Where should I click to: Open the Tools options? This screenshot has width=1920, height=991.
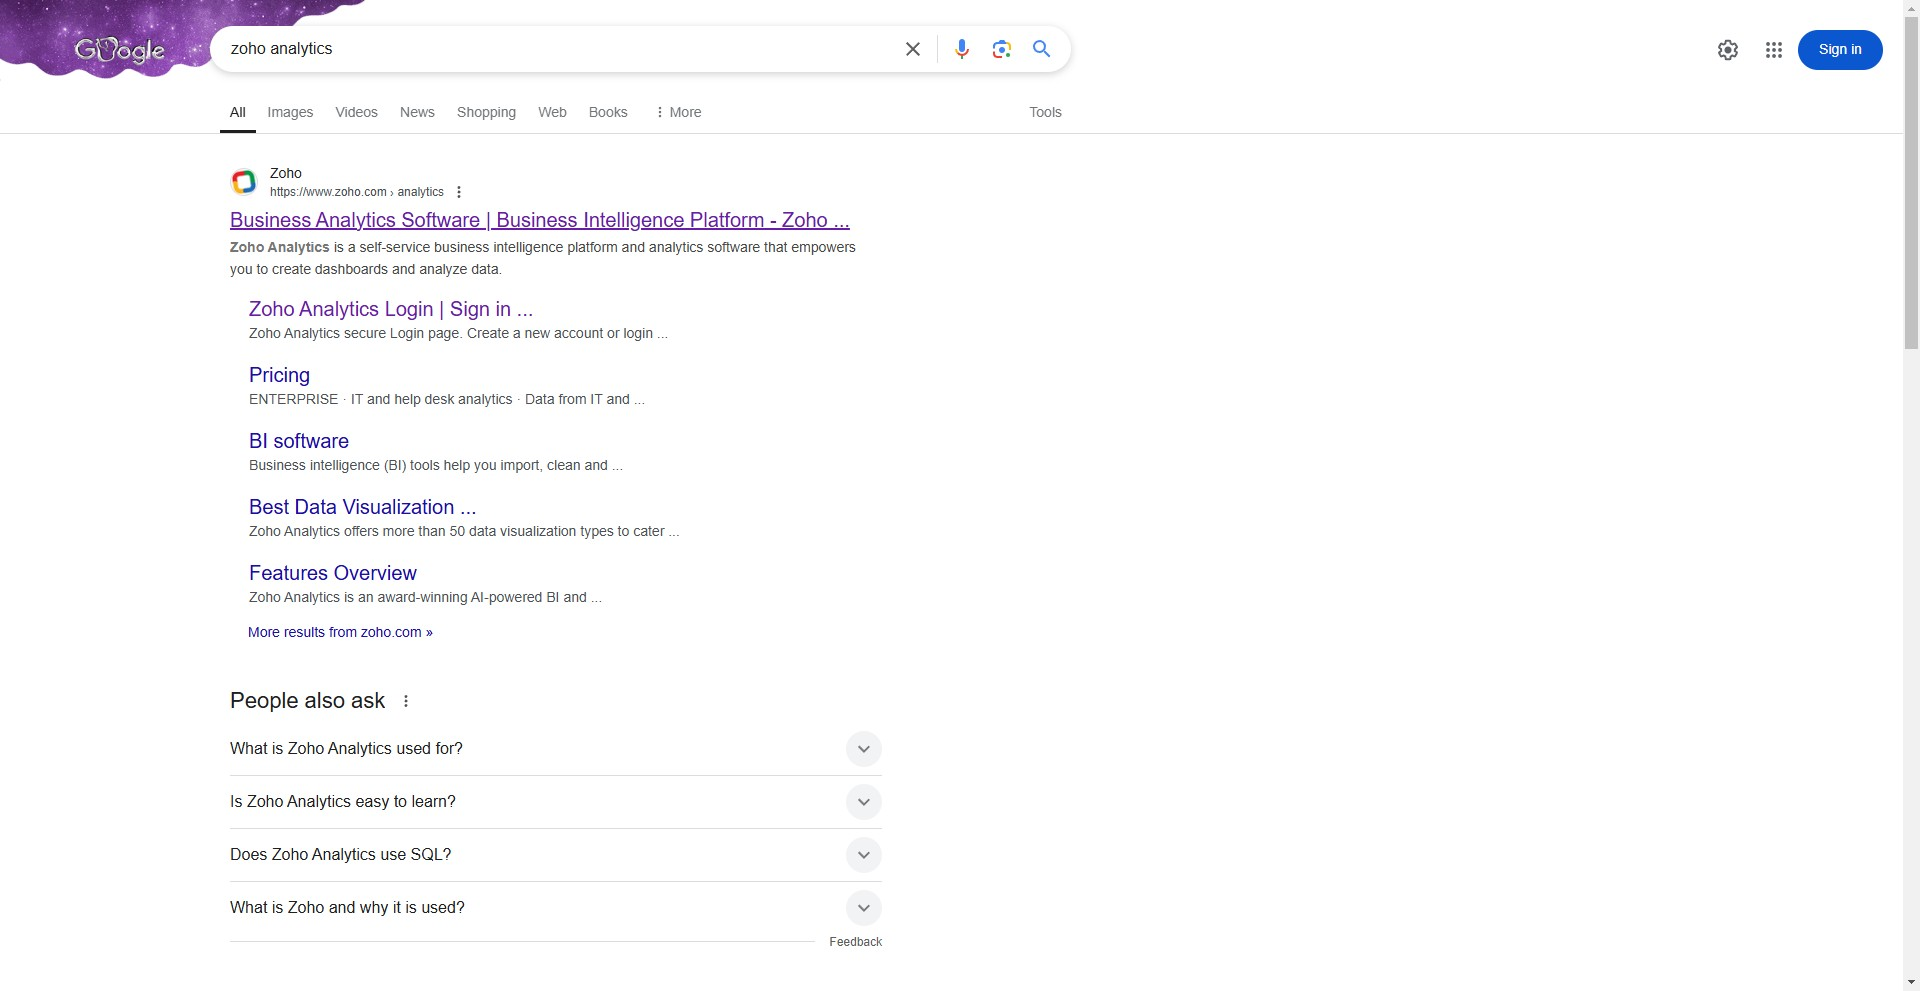pyautogui.click(x=1045, y=112)
